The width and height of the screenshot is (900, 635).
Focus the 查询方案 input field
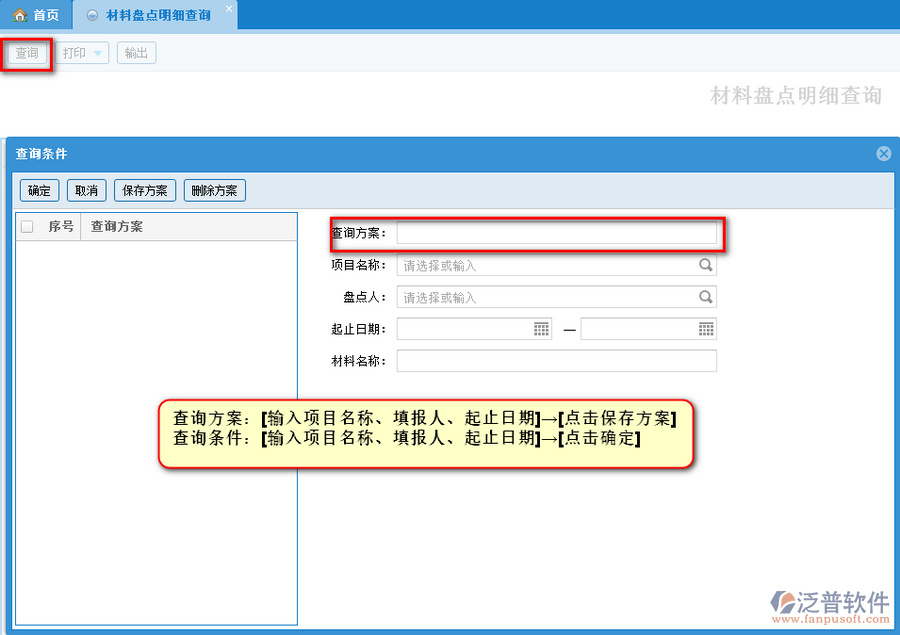(556, 233)
